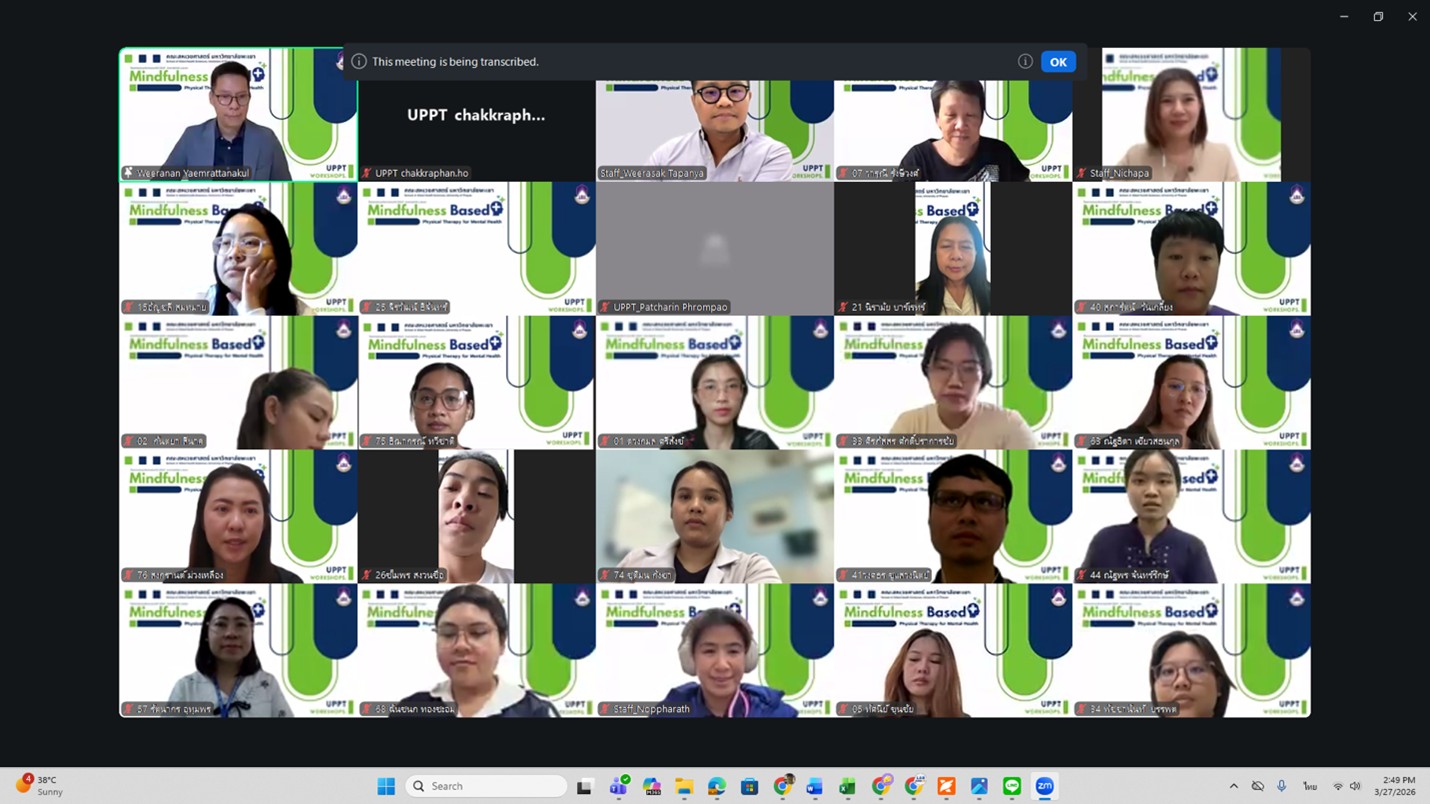Open File Explorer from the taskbar
The height and width of the screenshot is (804, 1430).
pos(684,787)
